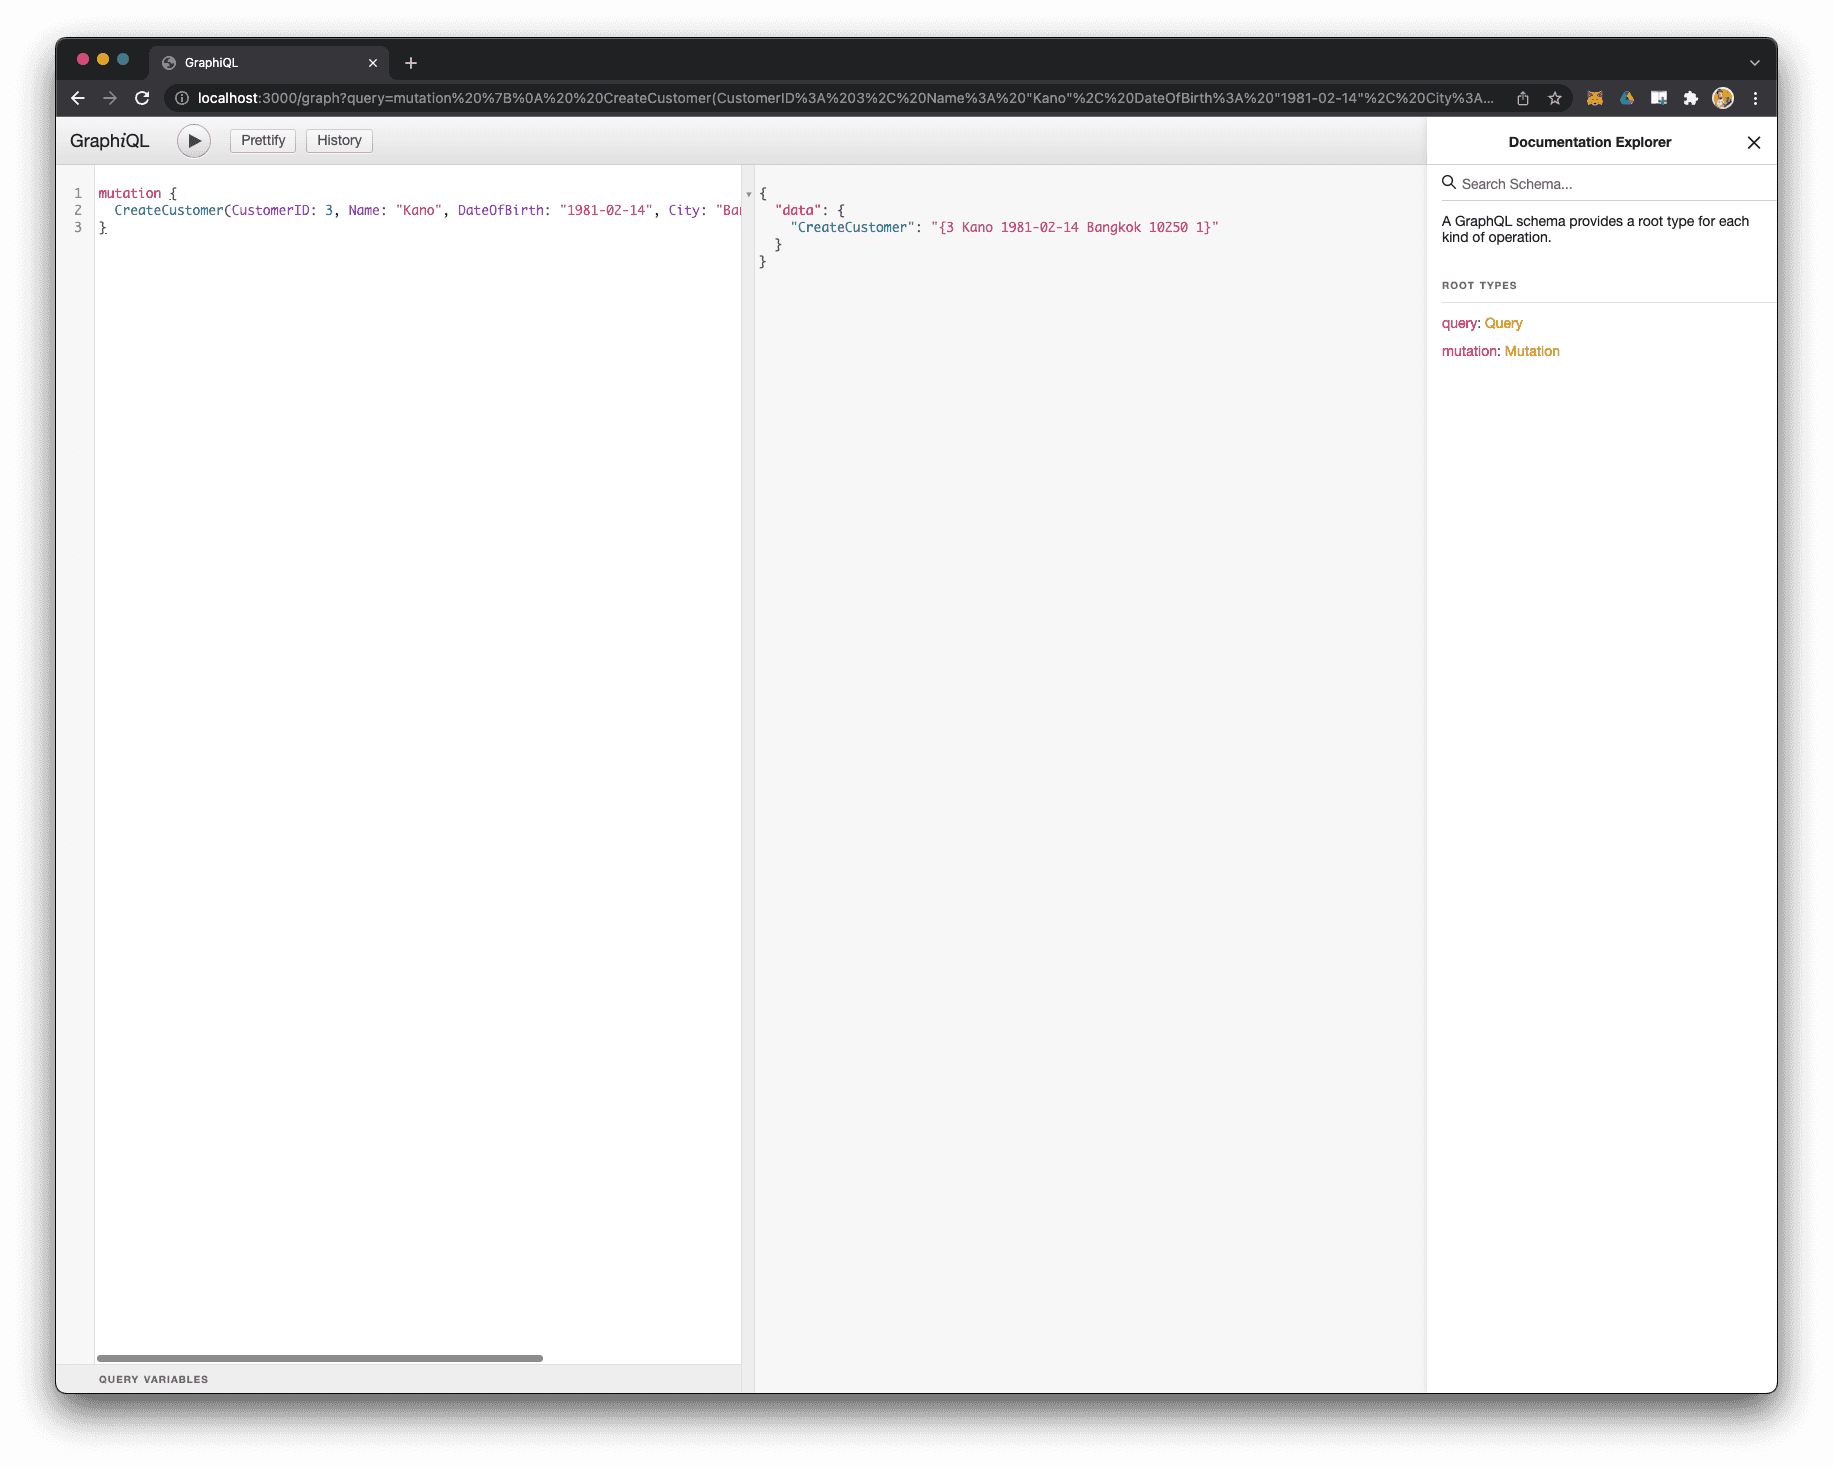The image size is (1833, 1467).
Task: Expand the QUERY VARIABLES pane
Action: (153, 1379)
